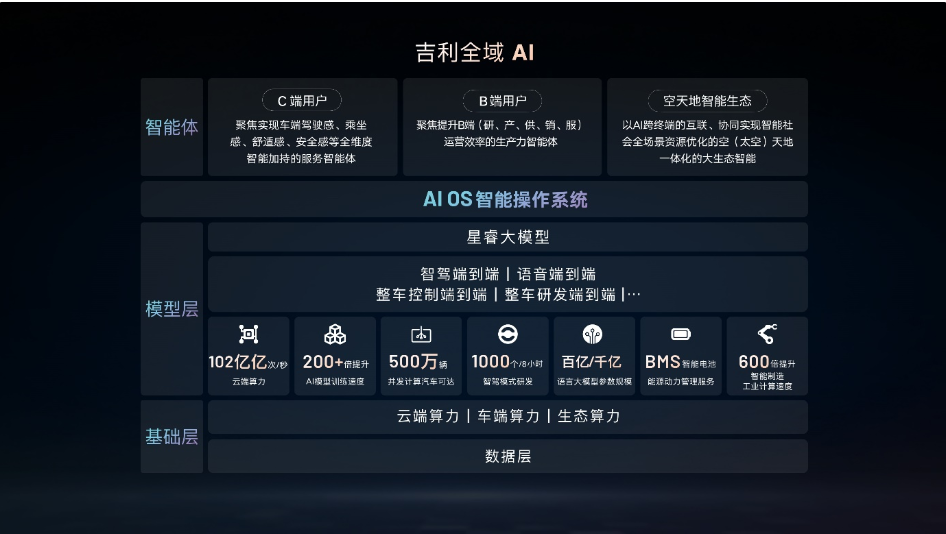Screen dimensions: 946x534
Task: Click the 云端算力｜车端算力｜生态算力 bar
Action: click(x=507, y=417)
